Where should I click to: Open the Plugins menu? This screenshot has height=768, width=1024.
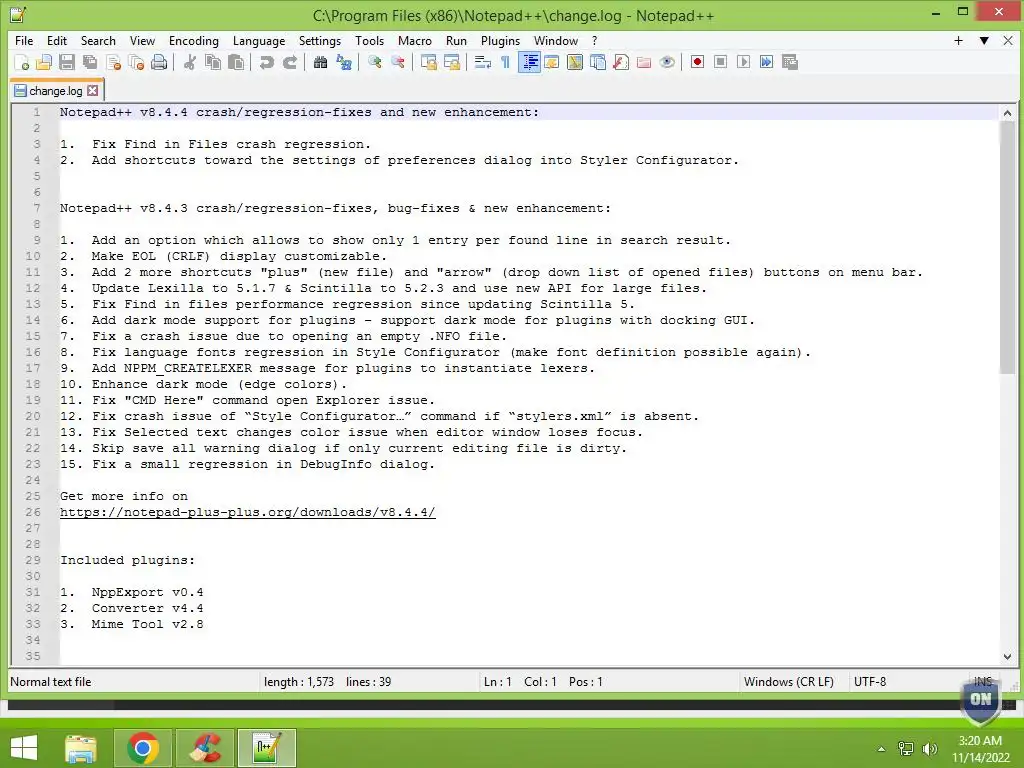click(500, 40)
